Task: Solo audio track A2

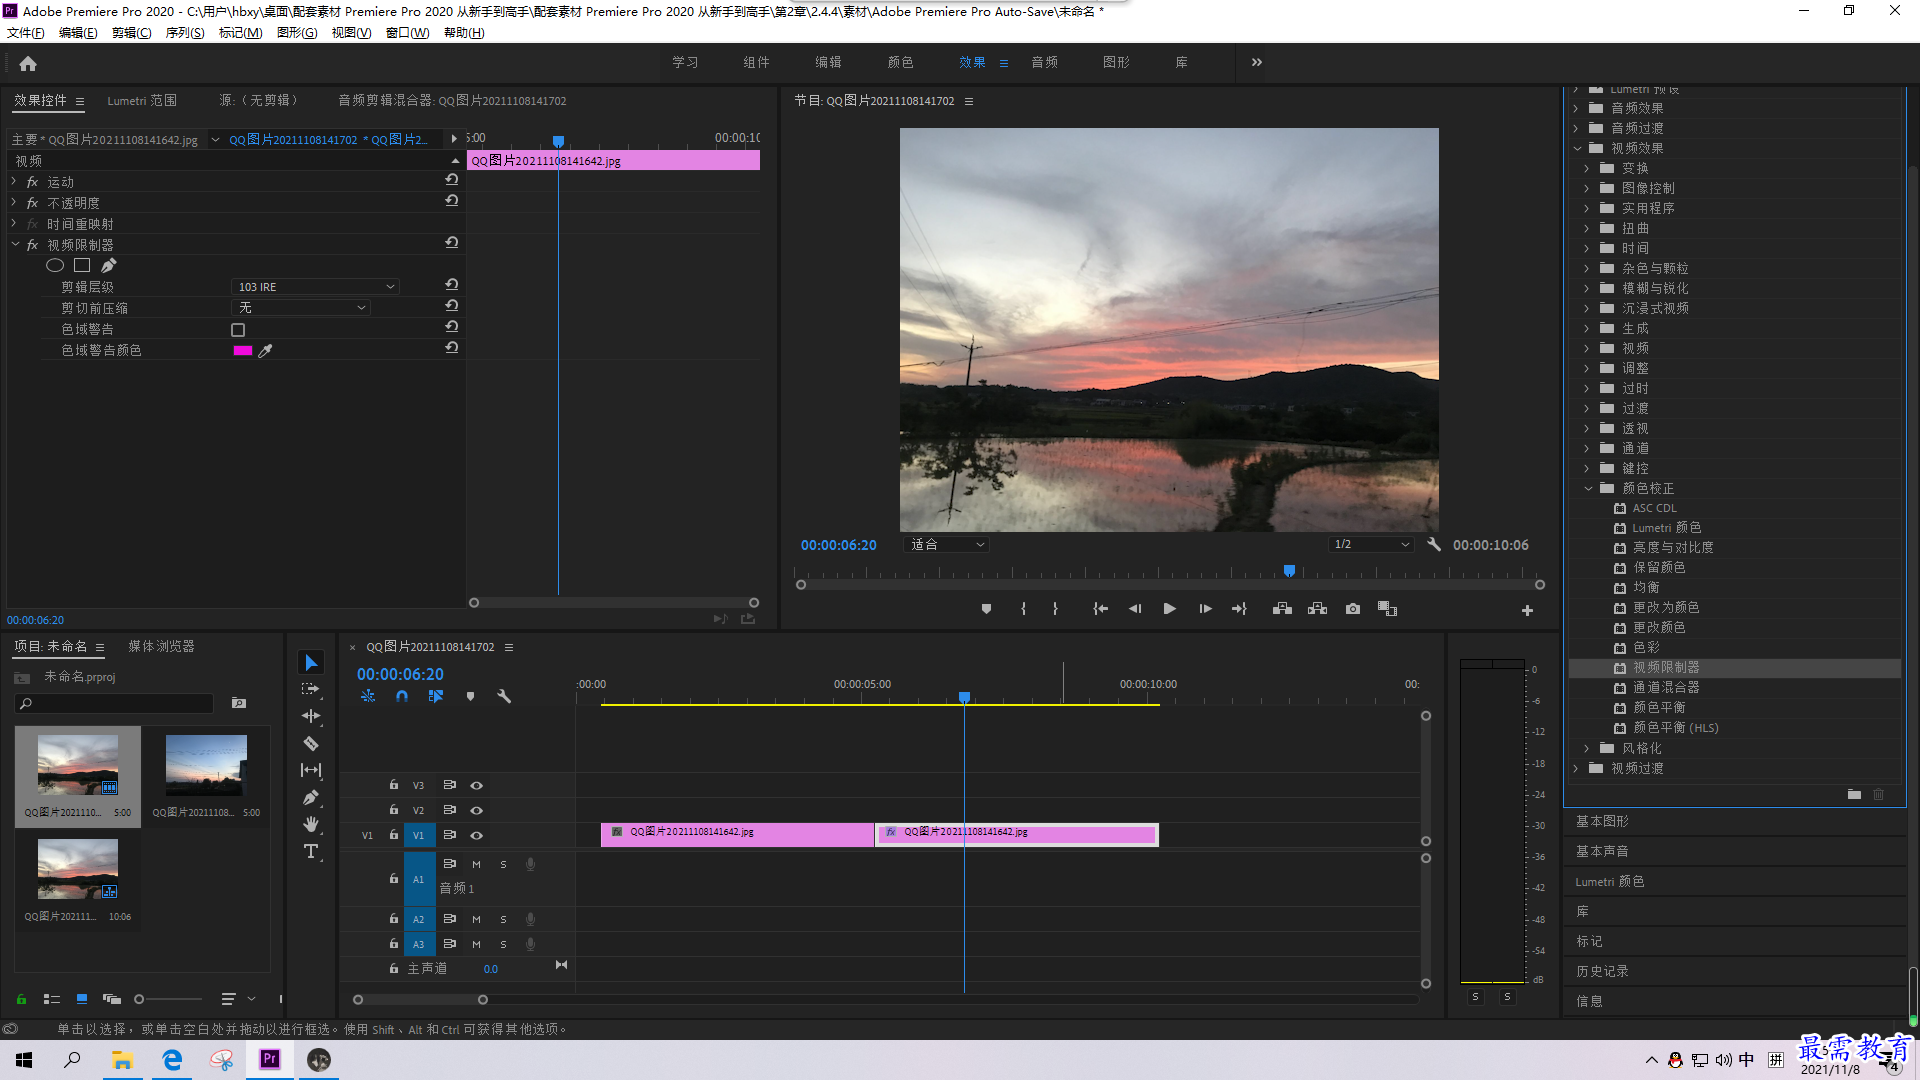Action: coord(503,920)
